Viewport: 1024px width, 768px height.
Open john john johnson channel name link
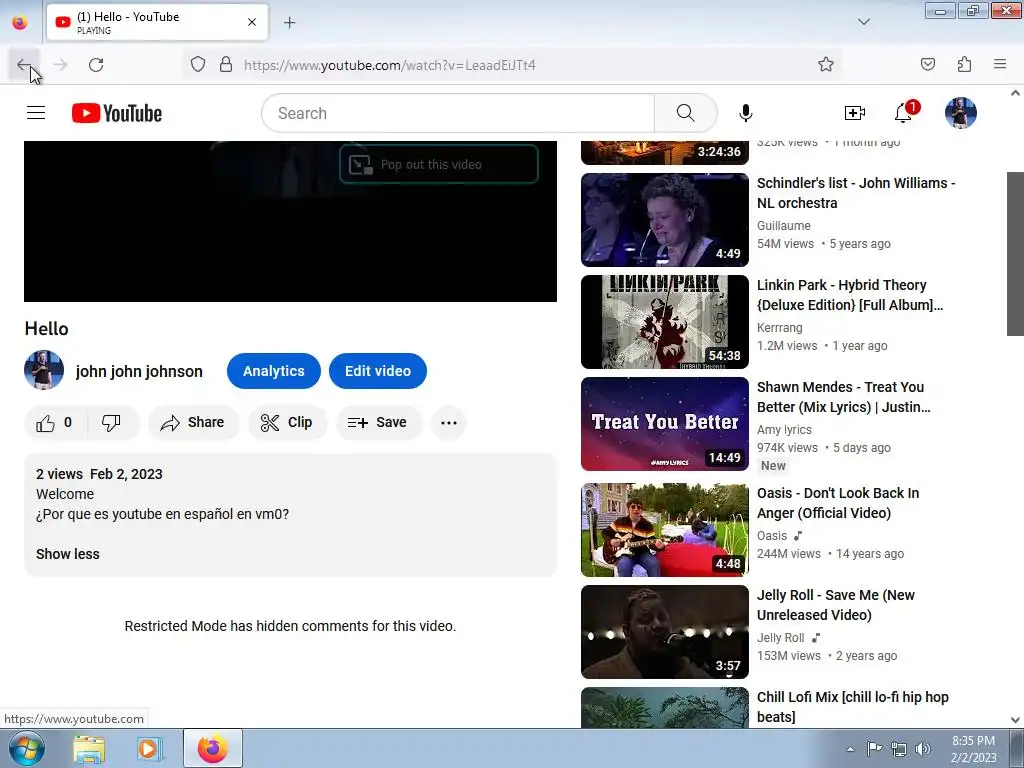point(139,371)
